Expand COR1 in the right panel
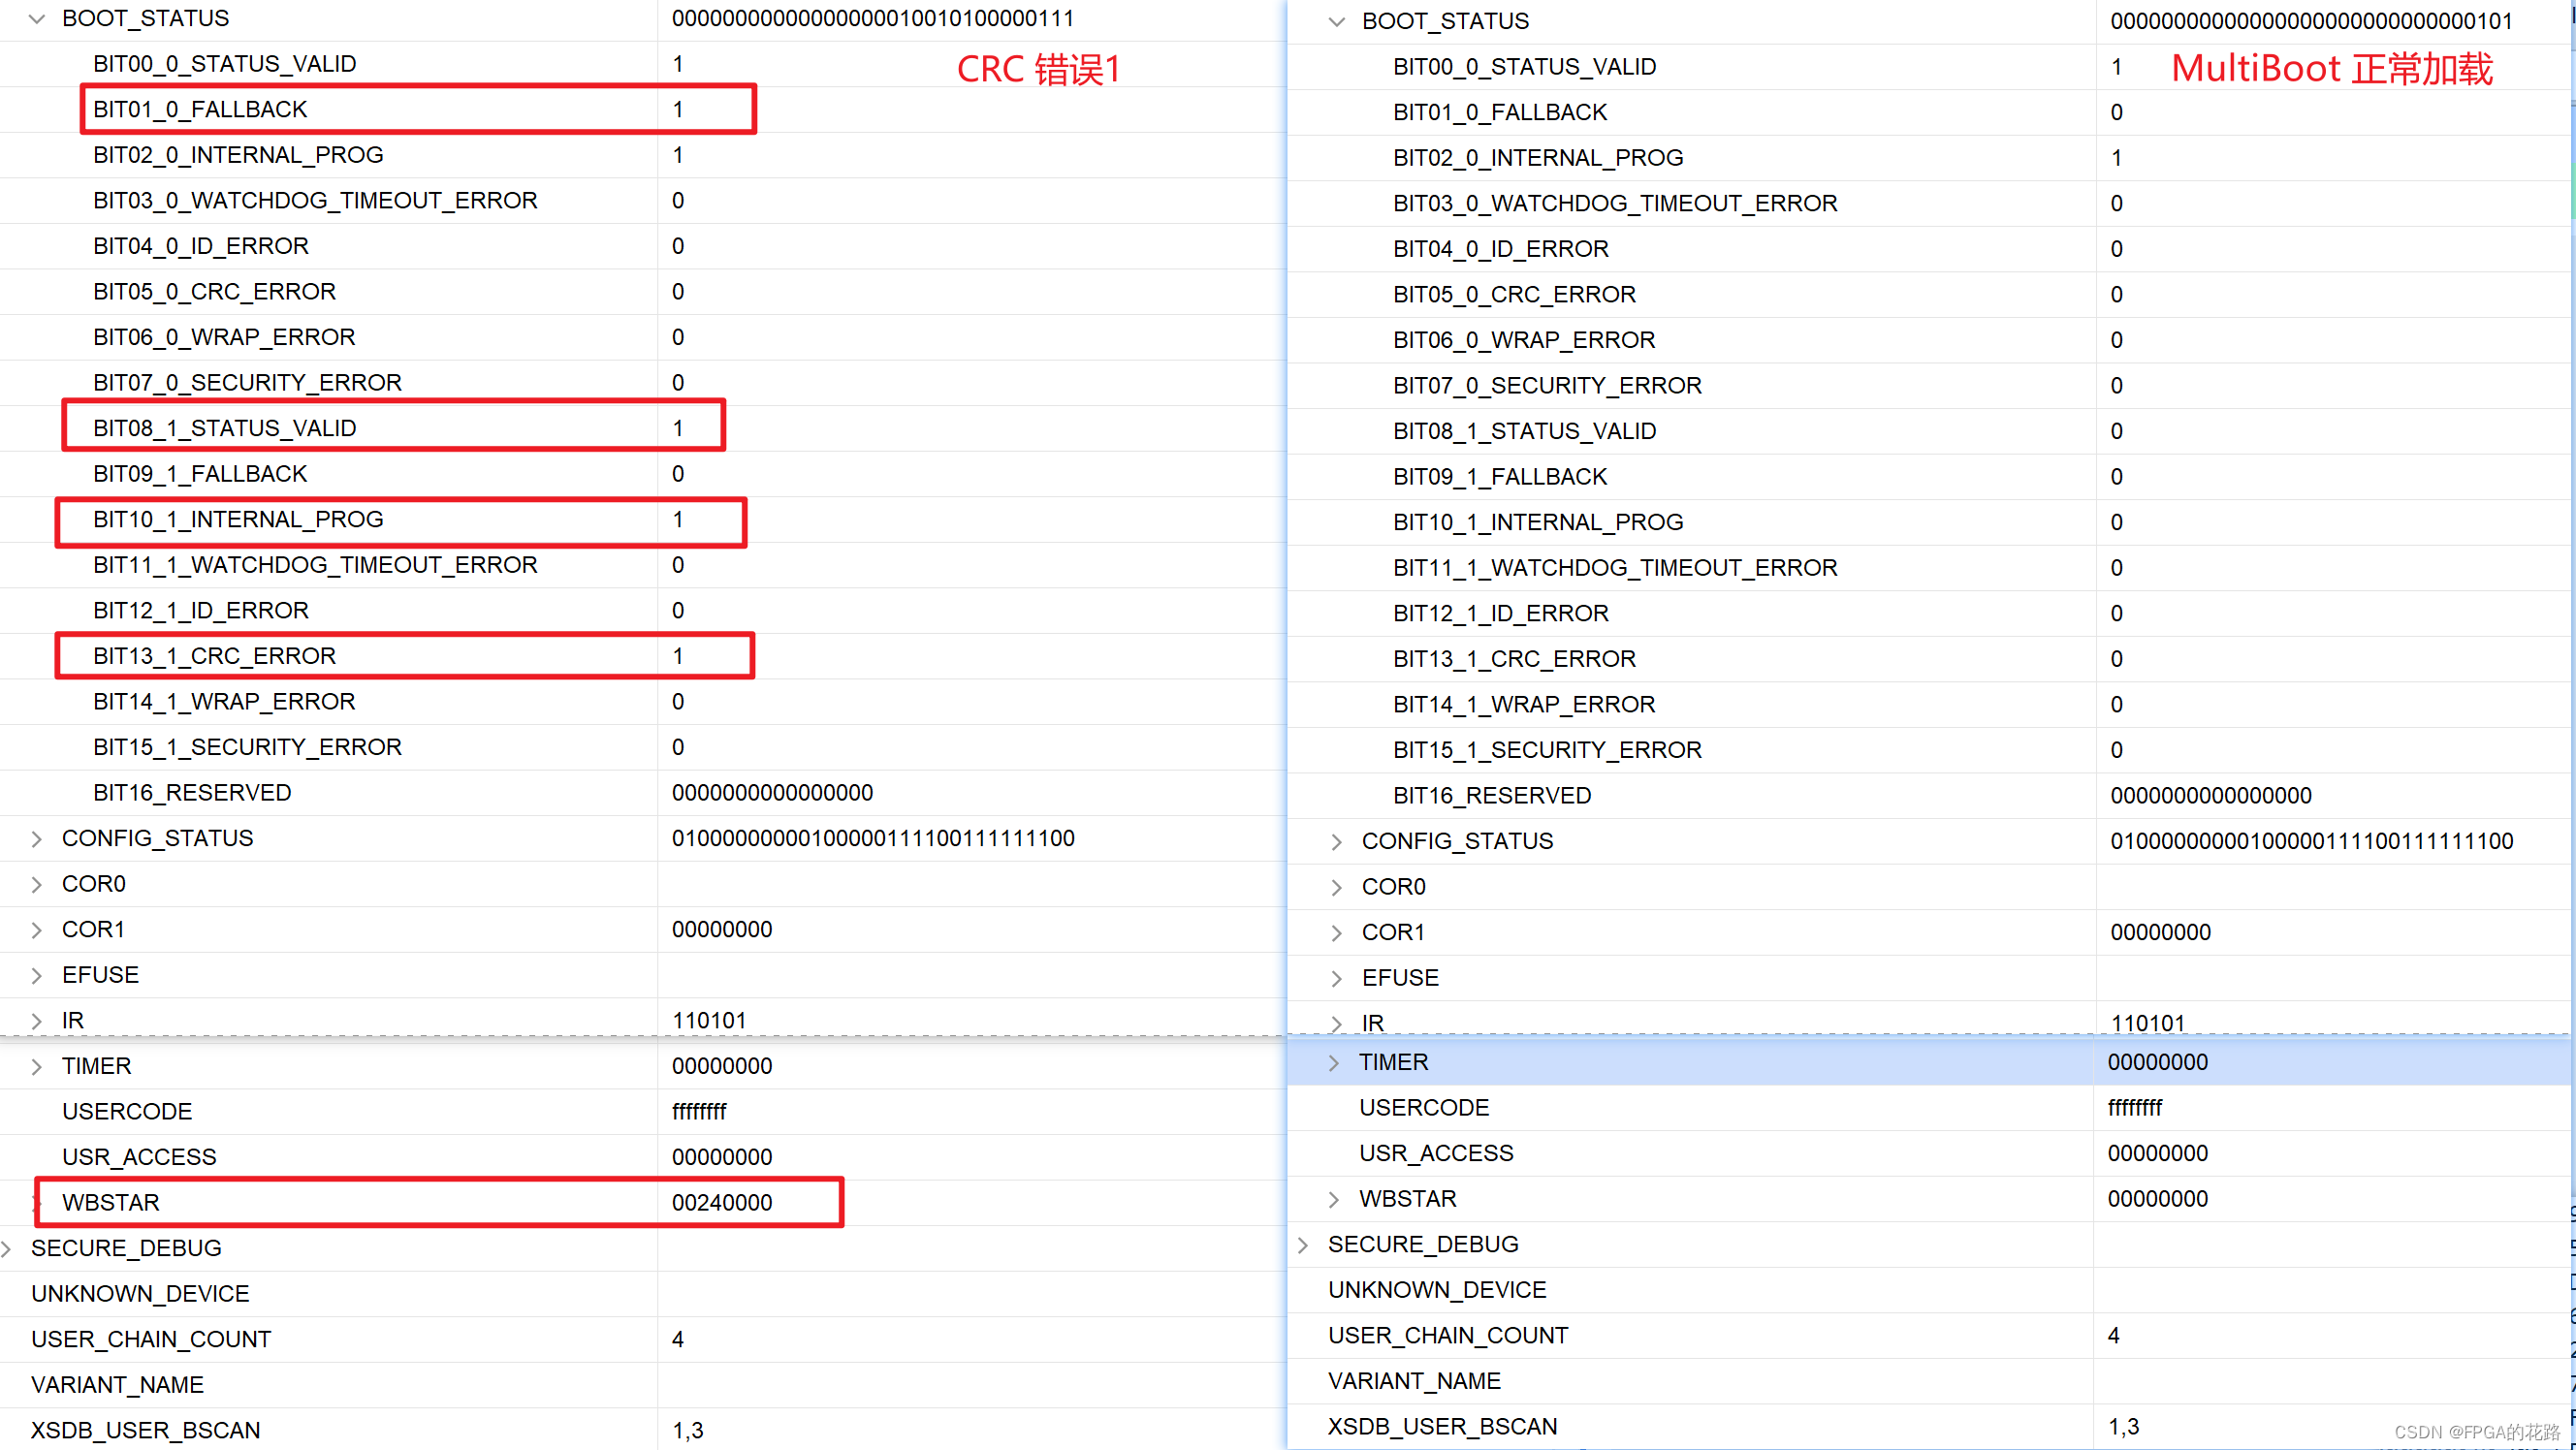Viewport: 2576px width, 1450px height. point(1336,933)
